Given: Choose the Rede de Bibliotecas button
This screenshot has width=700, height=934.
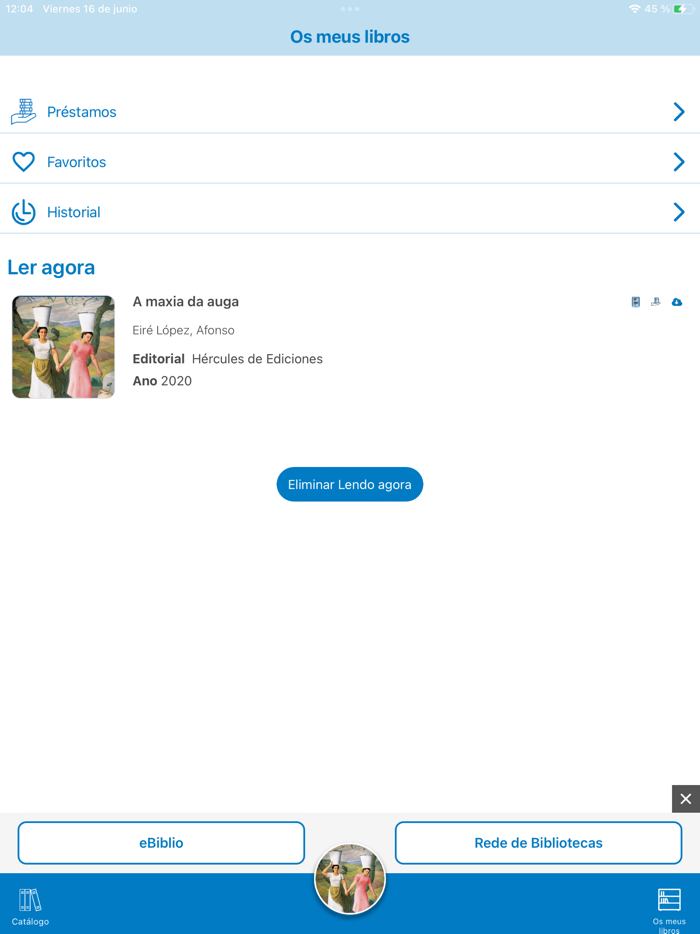Looking at the screenshot, I should (x=538, y=843).
